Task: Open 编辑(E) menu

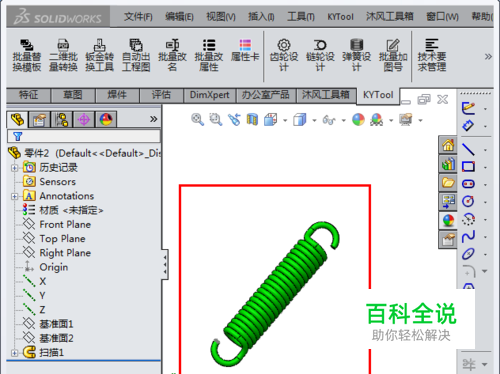Action: click(179, 16)
